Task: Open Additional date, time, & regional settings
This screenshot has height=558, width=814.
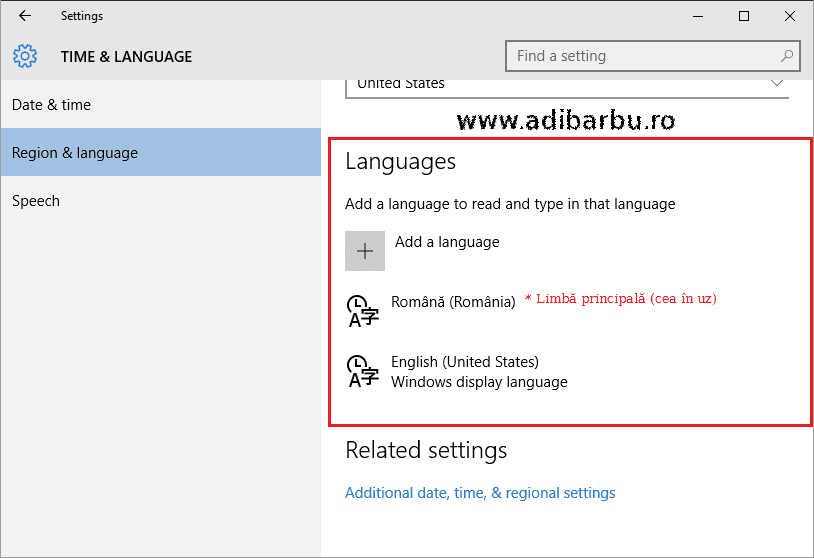Action: 480,493
